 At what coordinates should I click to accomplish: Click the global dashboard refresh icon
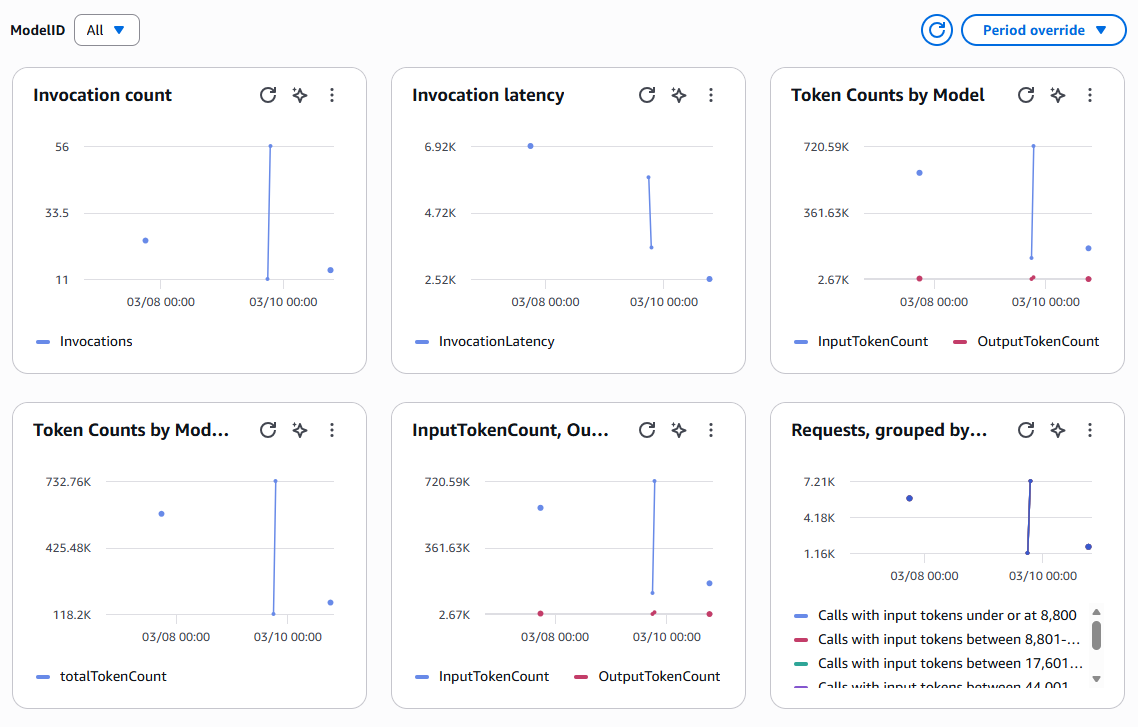(x=936, y=30)
